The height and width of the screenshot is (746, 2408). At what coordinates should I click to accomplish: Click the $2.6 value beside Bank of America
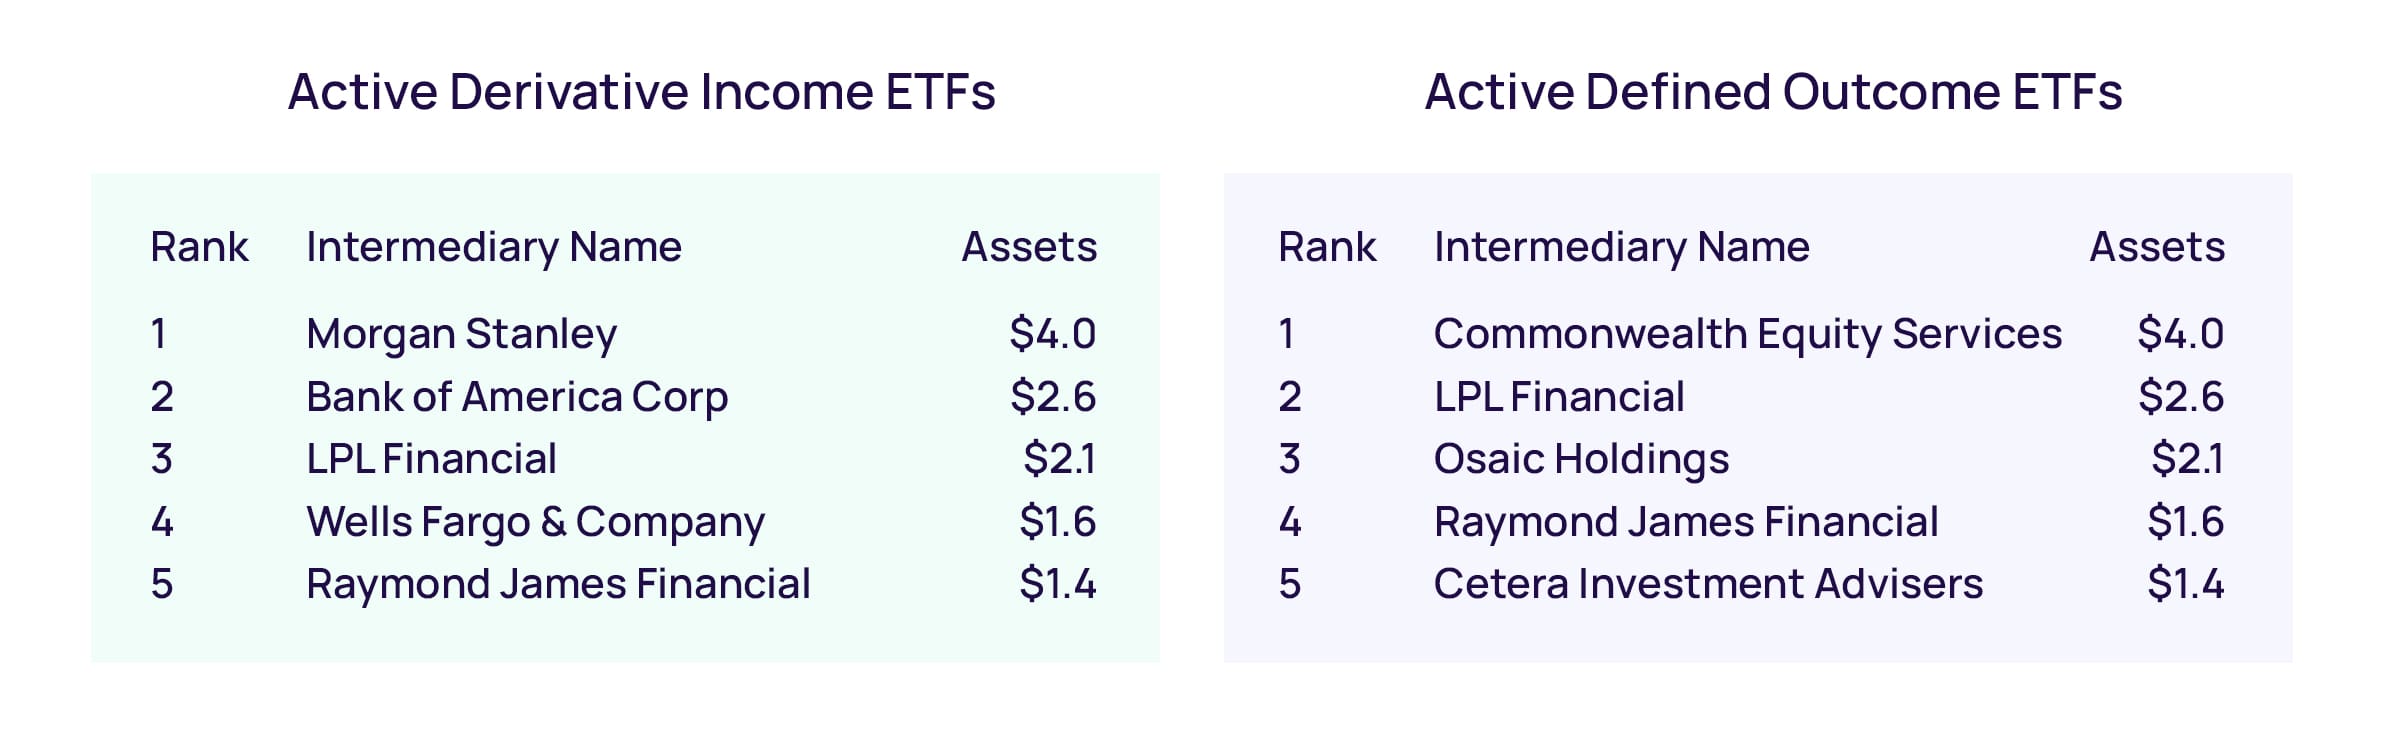[x=1052, y=397]
